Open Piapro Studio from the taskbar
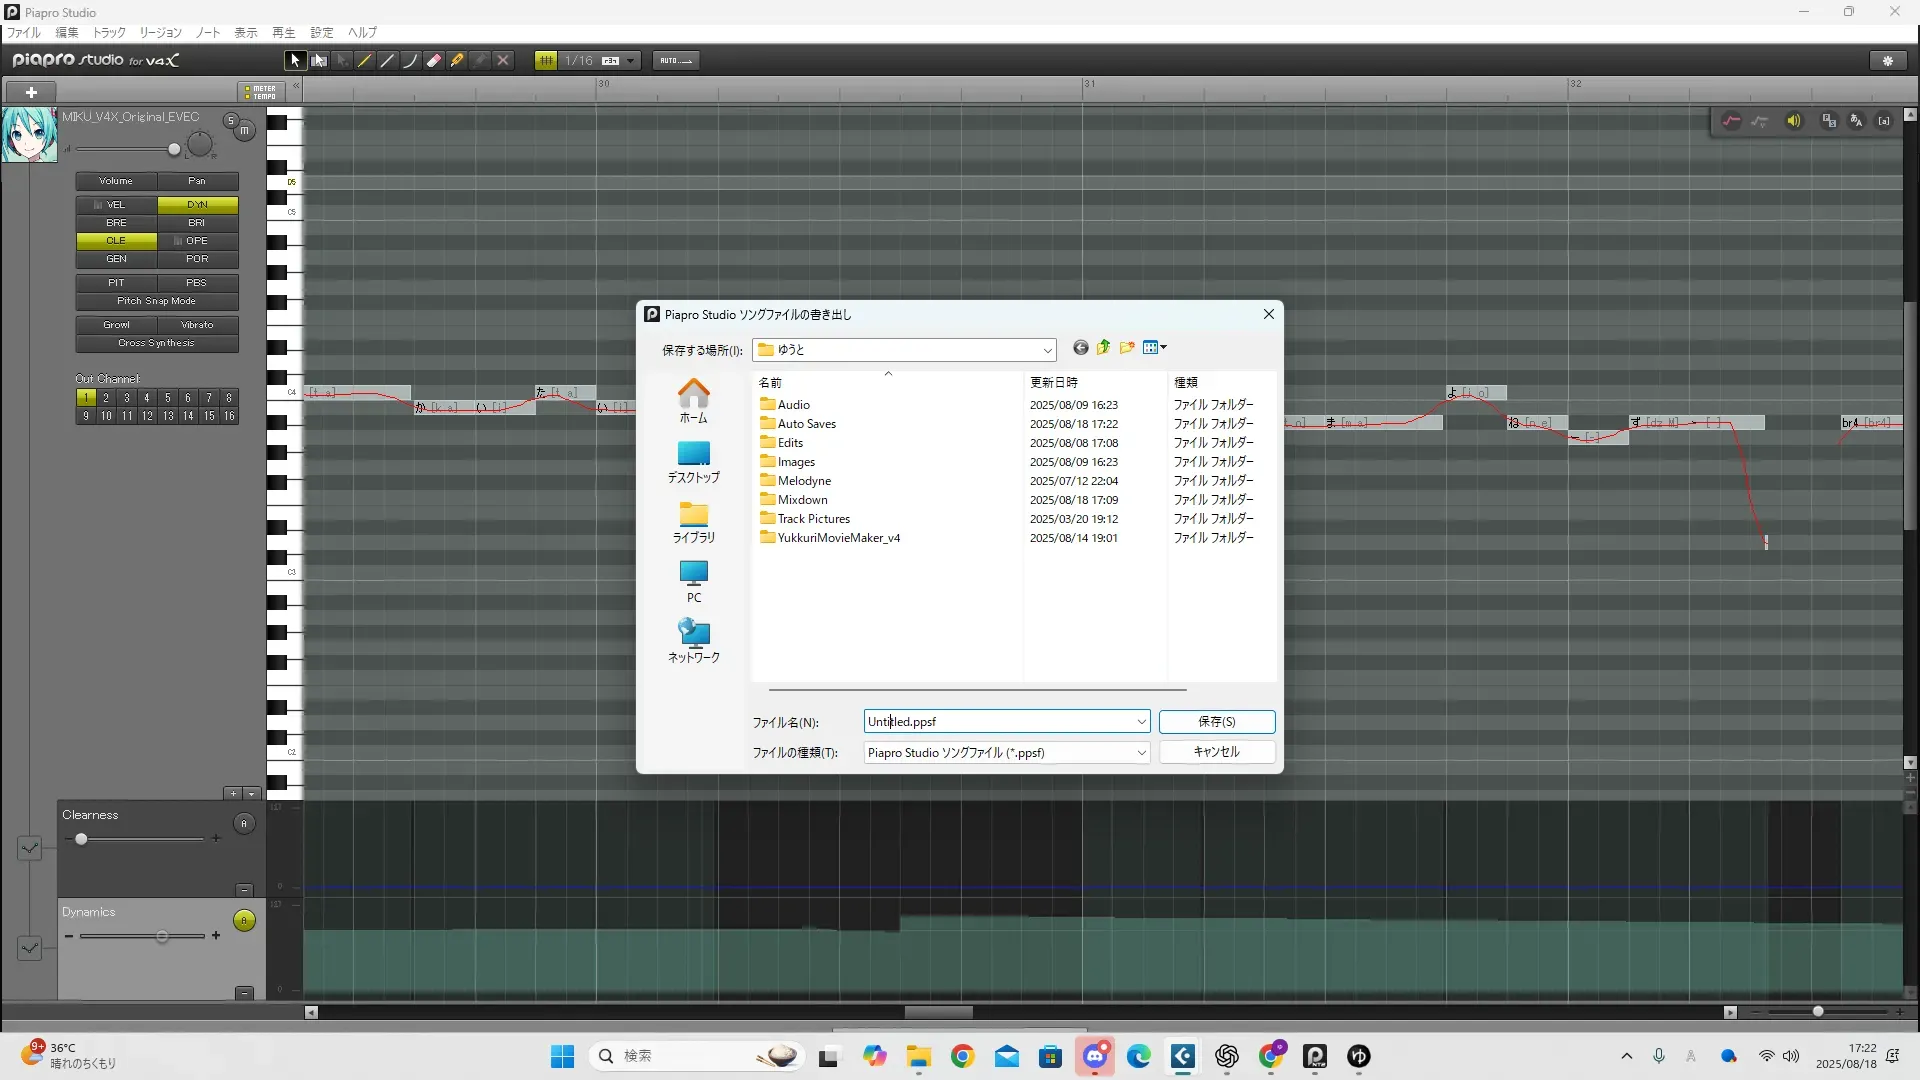Viewport: 1920px width, 1080px height. click(x=1315, y=1056)
